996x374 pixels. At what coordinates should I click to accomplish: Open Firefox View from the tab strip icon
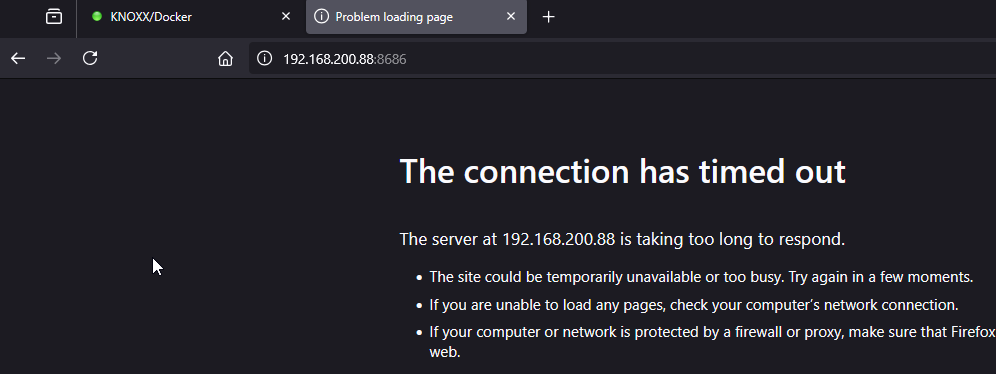[x=54, y=17]
